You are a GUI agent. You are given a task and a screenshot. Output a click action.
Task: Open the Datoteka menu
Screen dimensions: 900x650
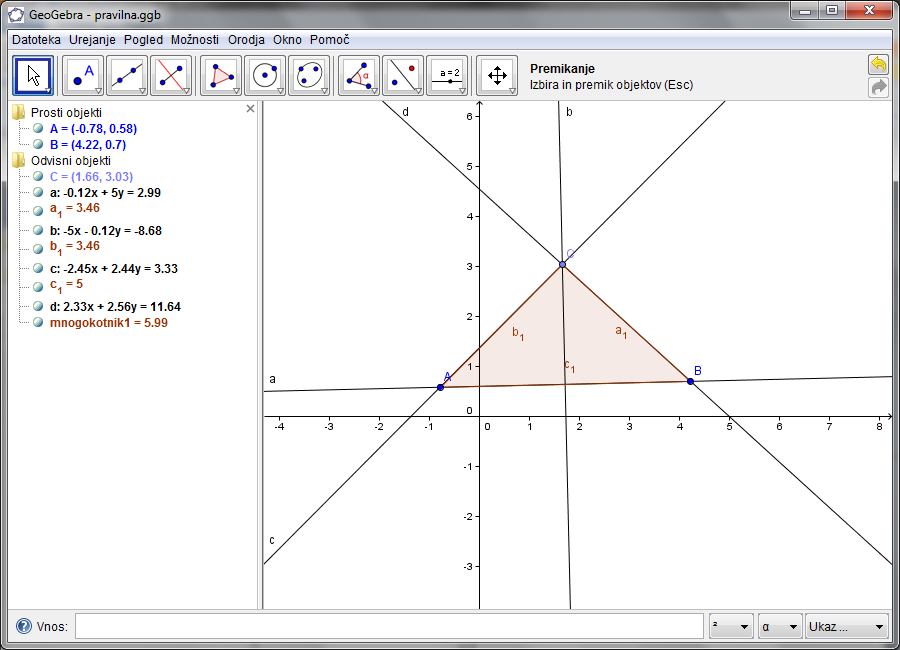(36, 40)
